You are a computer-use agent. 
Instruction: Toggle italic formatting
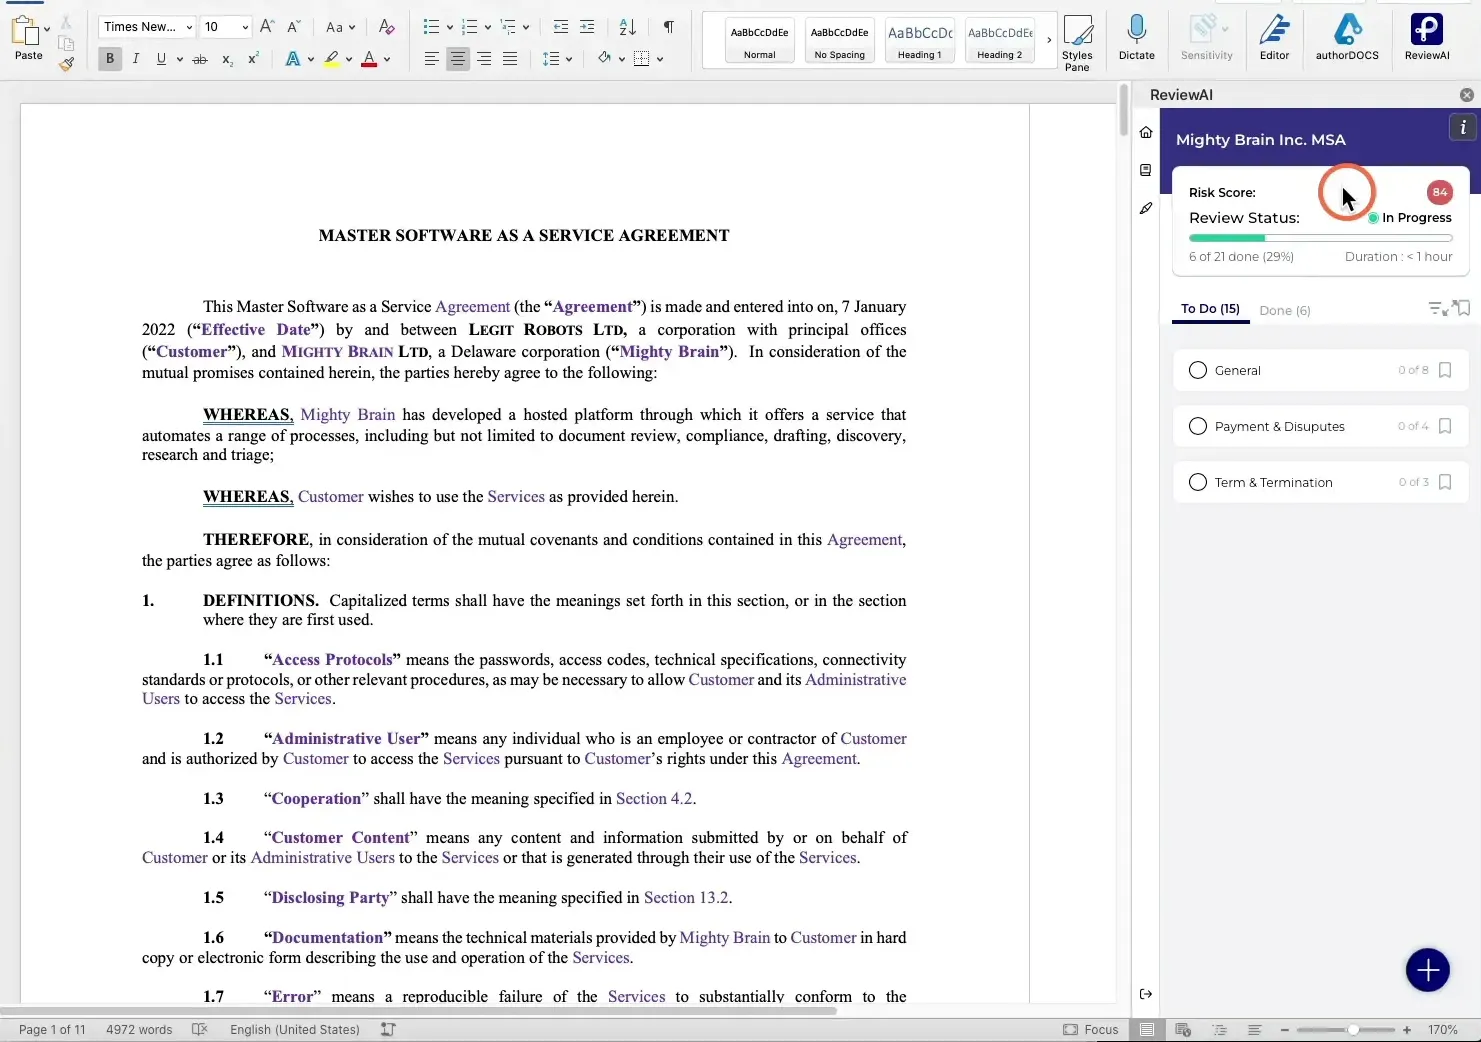(x=136, y=59)
